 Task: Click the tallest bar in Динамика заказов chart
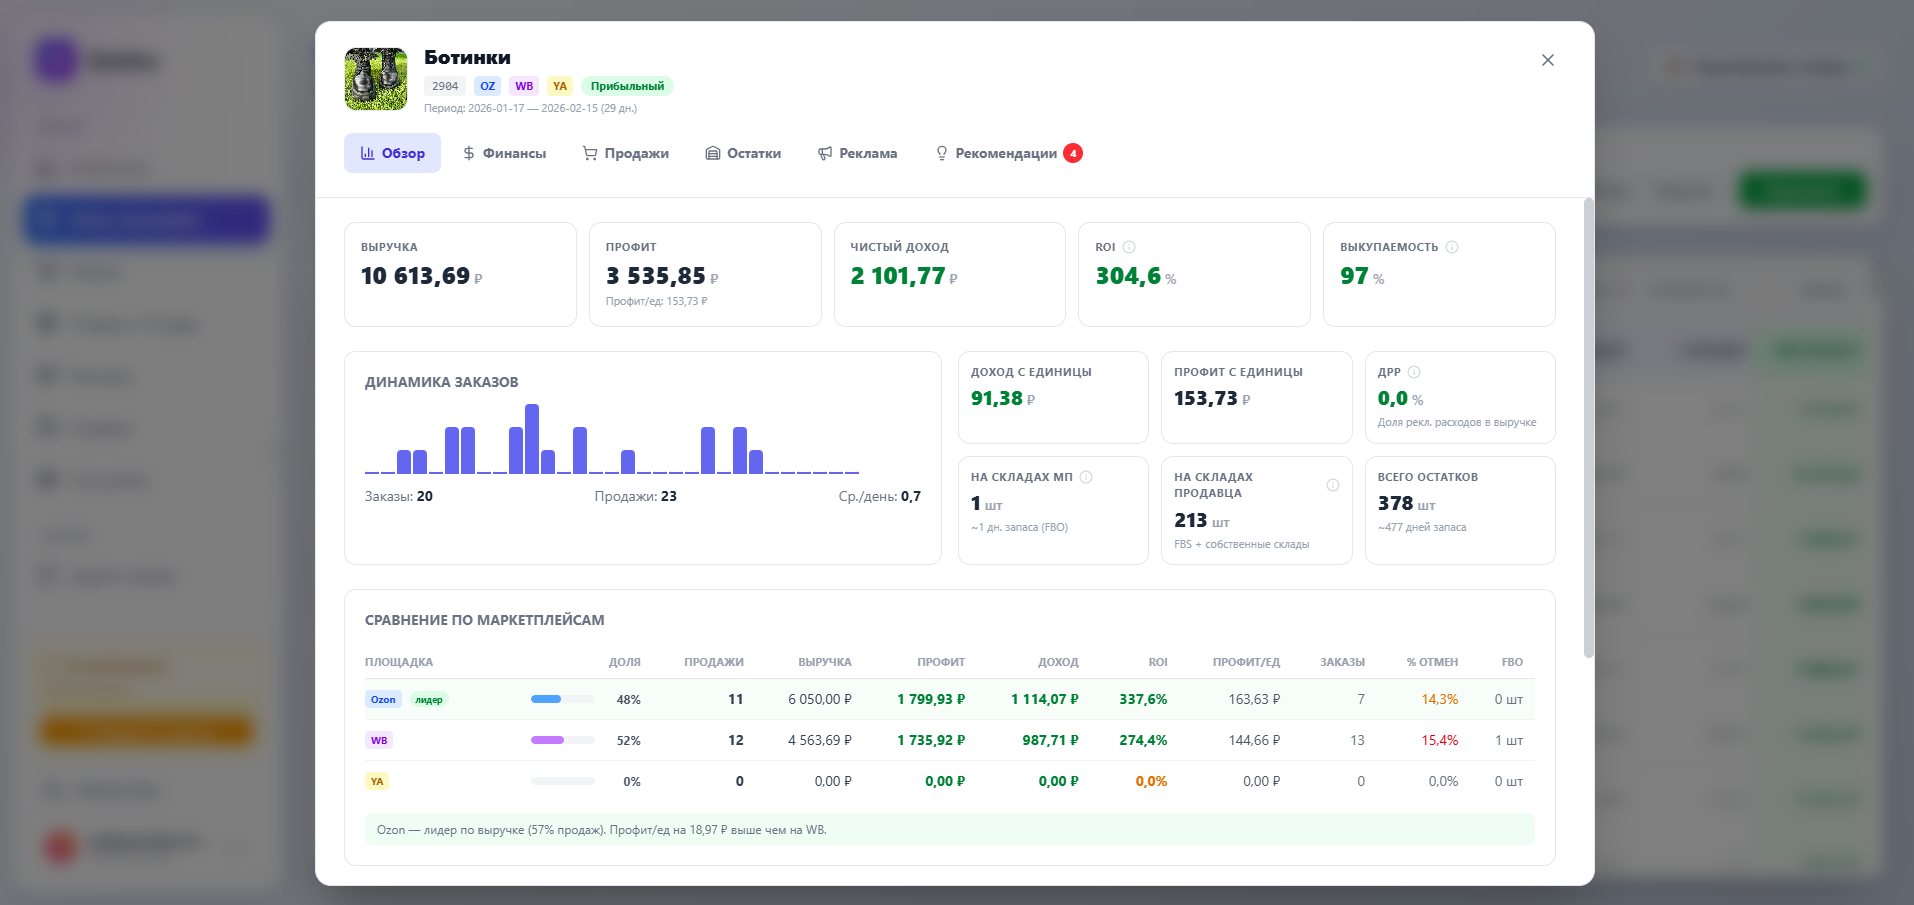click(x=532, y=438)
